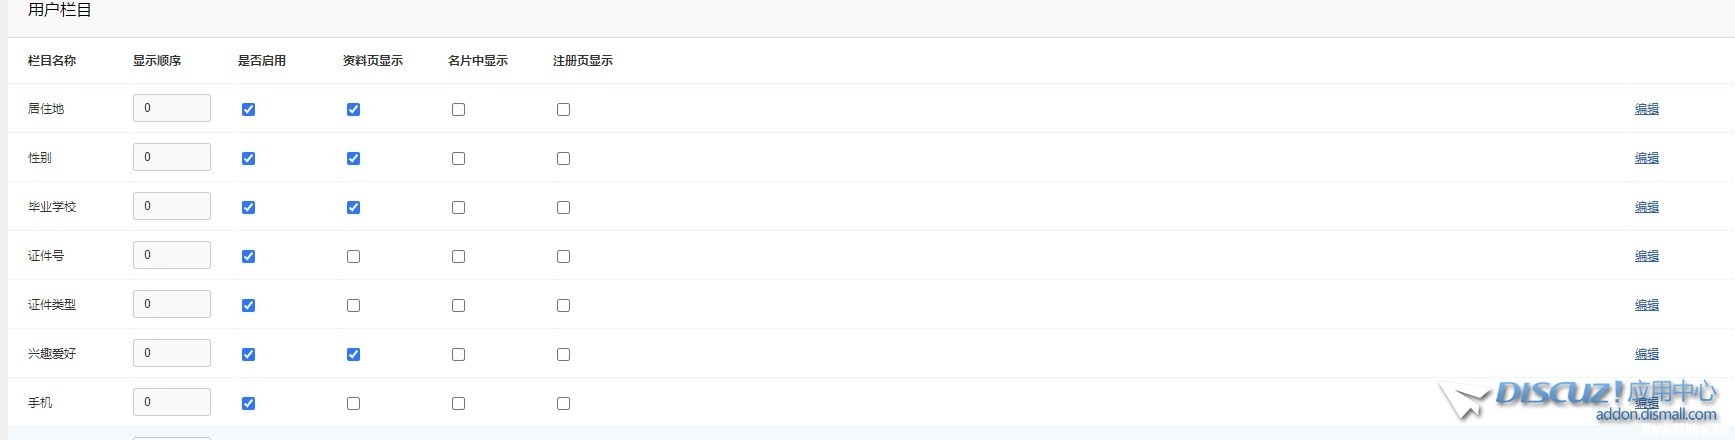Edit the 毕业学校 field via 编辑
This screenshot has width=1735, height=440.
click(x=1646, y=207)
